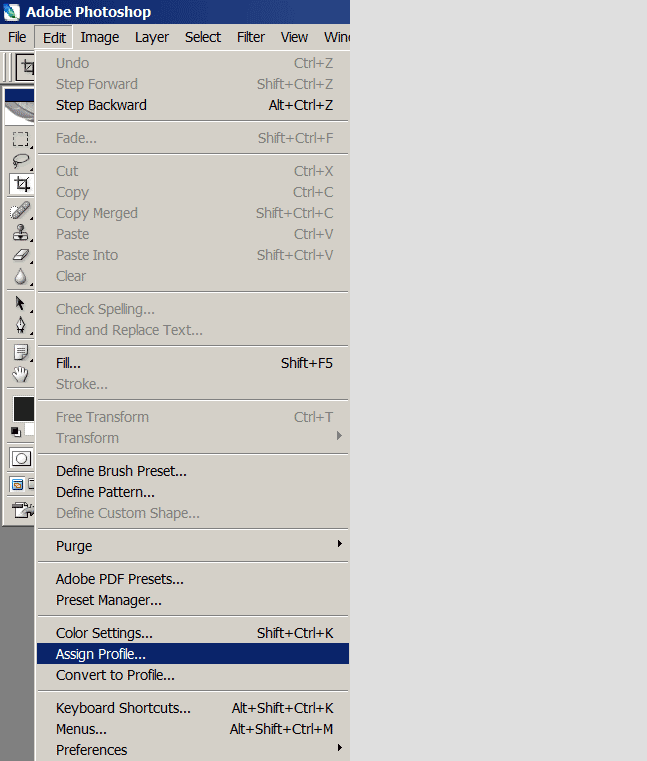This screenshot has width=647, height=761.
Task: Select the Path Selection arrow tool
Action: coord(20,303)
